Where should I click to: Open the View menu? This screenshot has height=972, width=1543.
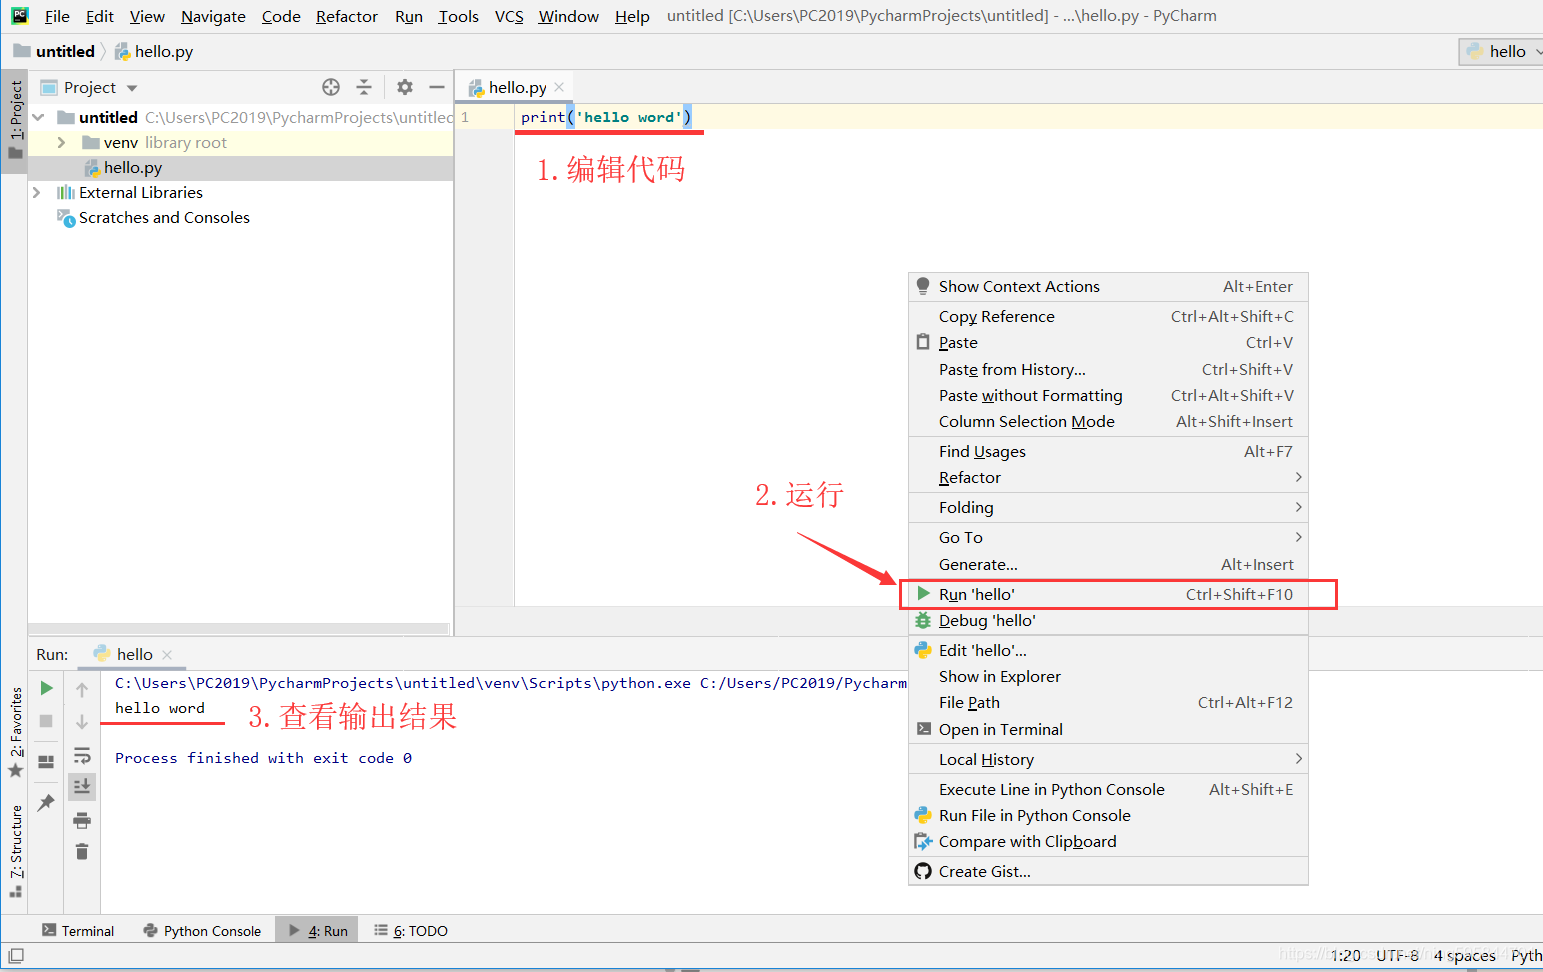(x=147, y=17)
